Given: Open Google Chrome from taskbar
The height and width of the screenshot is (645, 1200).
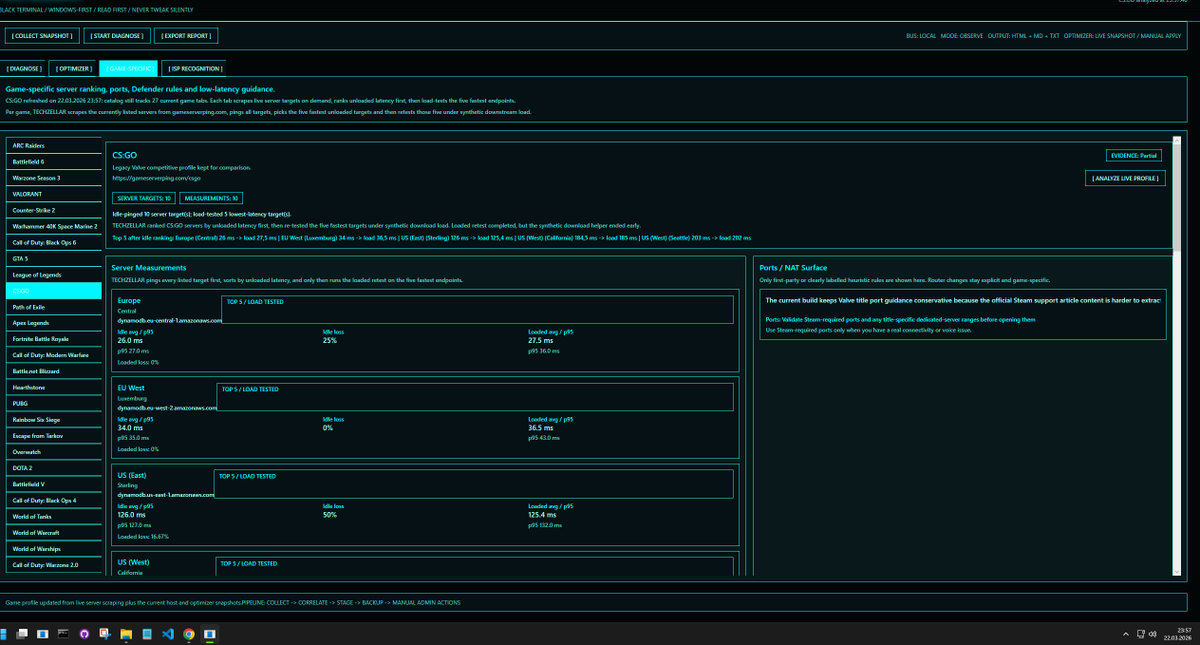Looking at the screenshot, I should tap(188, 634).
